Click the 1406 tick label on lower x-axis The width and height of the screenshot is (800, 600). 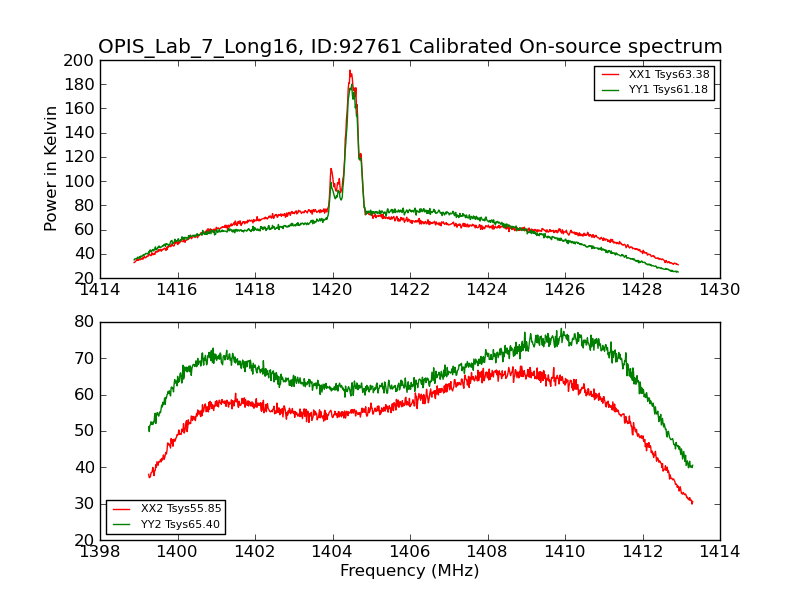click(x=410, y=551)
